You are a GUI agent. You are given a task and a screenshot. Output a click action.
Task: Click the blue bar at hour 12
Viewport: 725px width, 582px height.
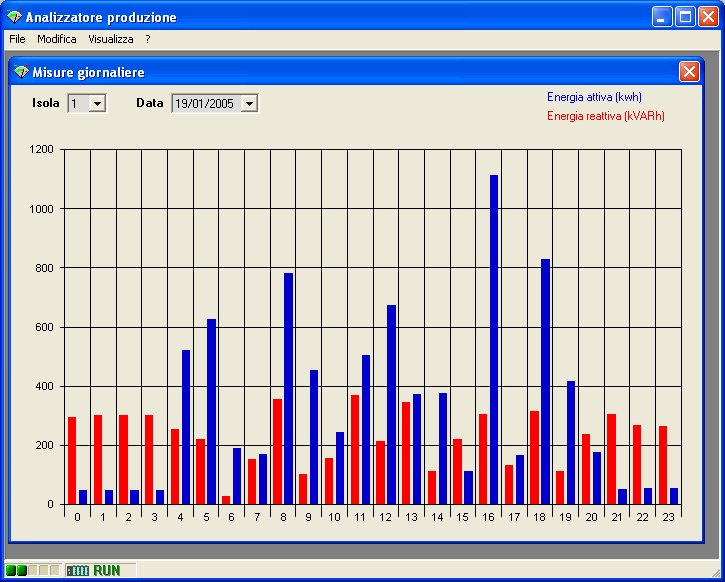pyautogui.click(x=391, y=404)
